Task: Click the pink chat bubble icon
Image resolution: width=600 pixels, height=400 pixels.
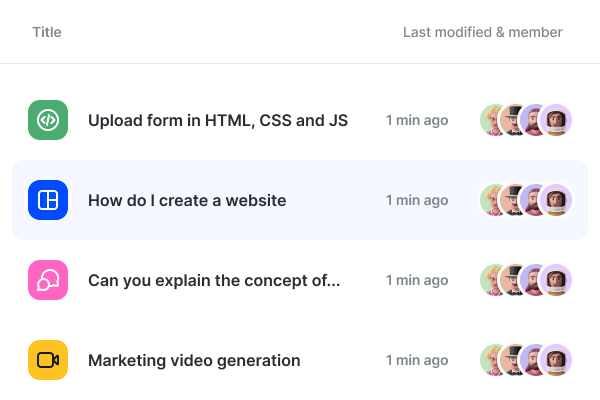Action: point(48,280)
